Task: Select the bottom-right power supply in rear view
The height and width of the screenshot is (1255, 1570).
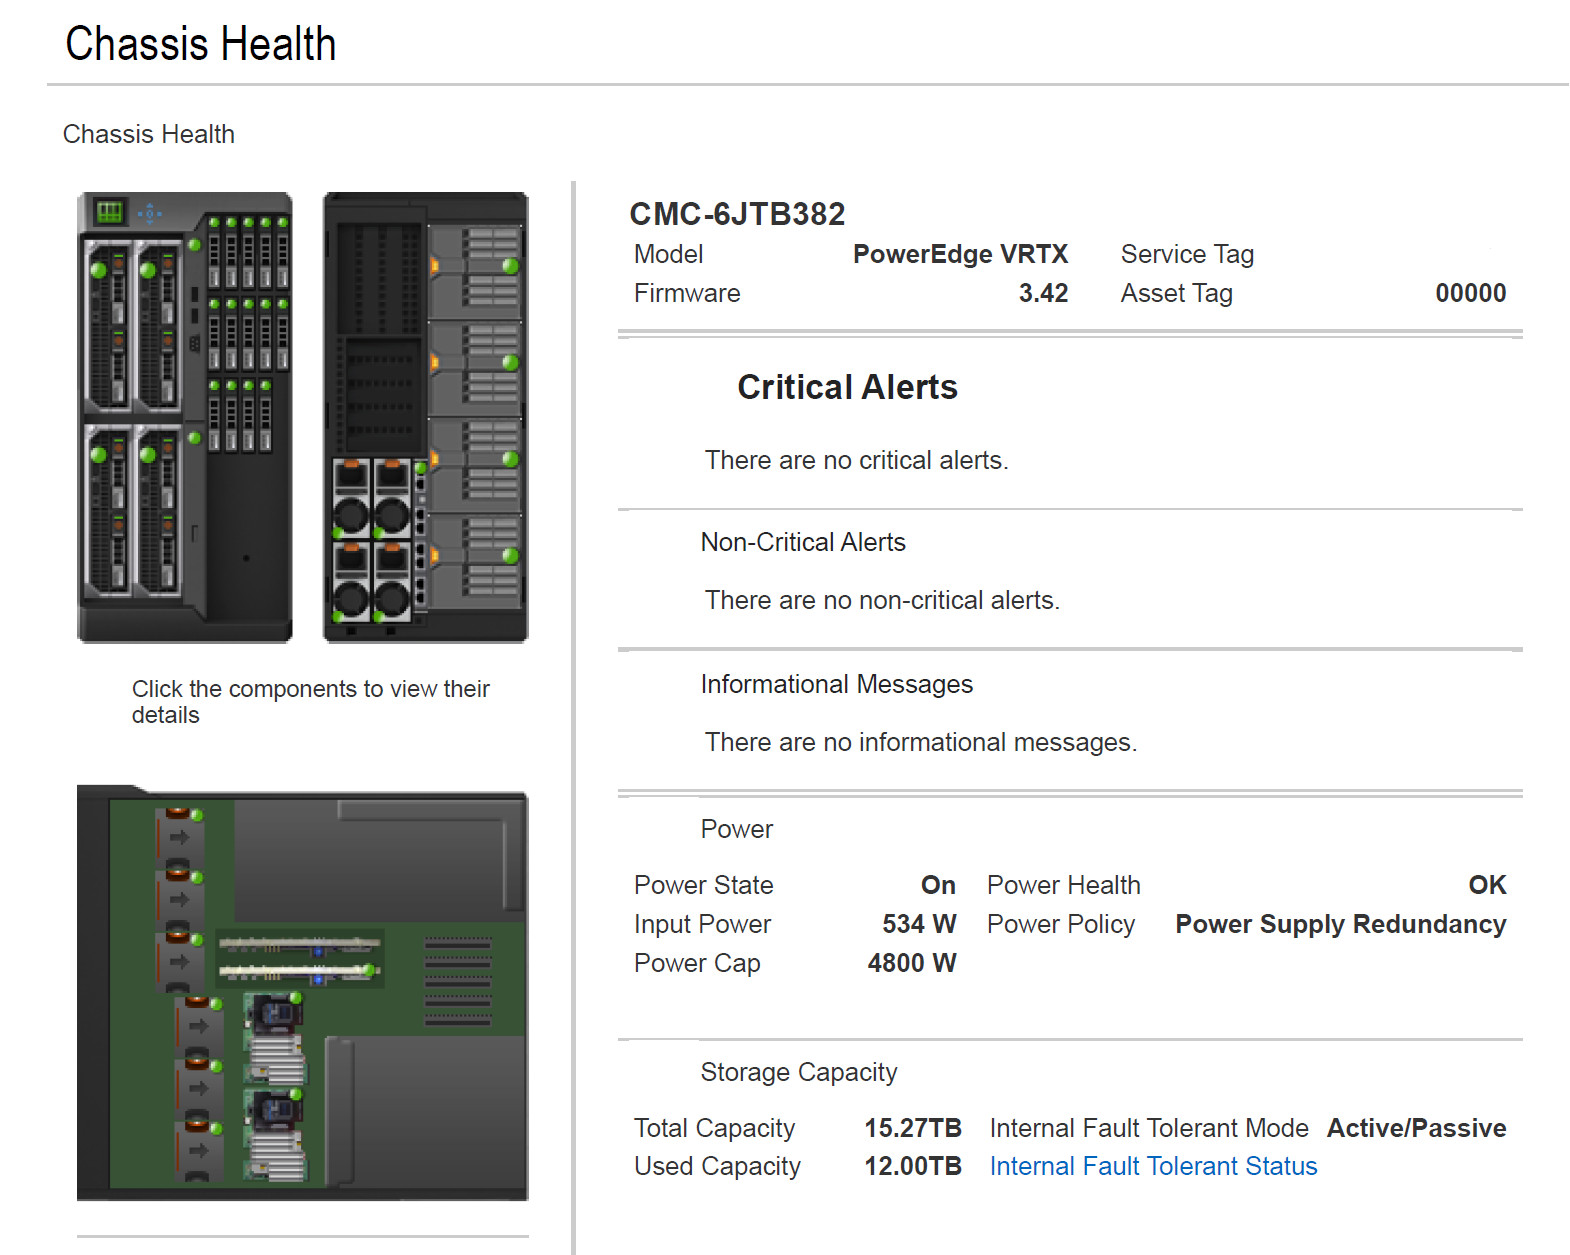Action: [x=391, y=580]
